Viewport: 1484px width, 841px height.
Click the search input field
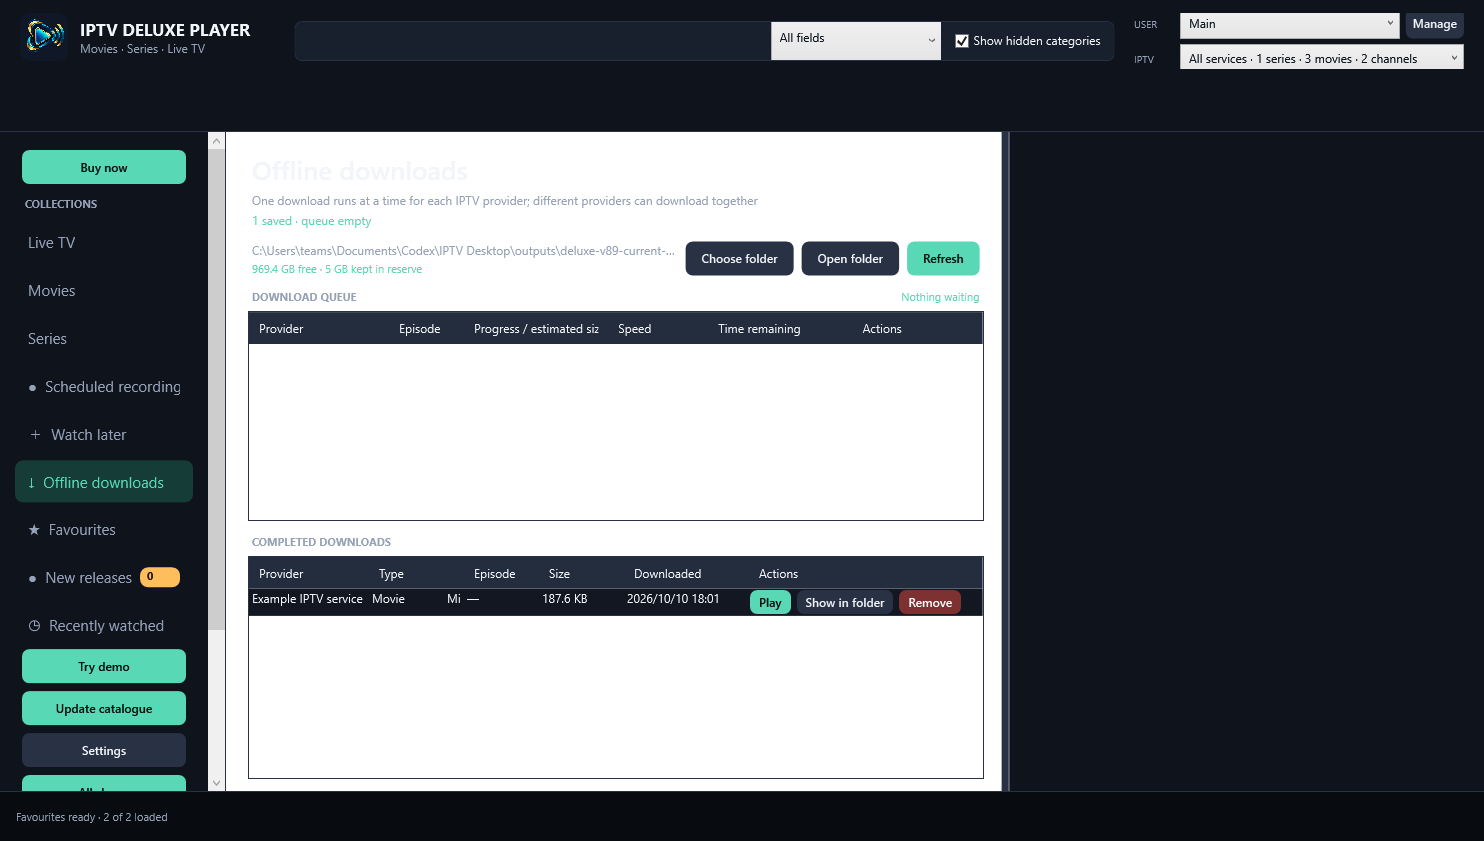(533, 41)
